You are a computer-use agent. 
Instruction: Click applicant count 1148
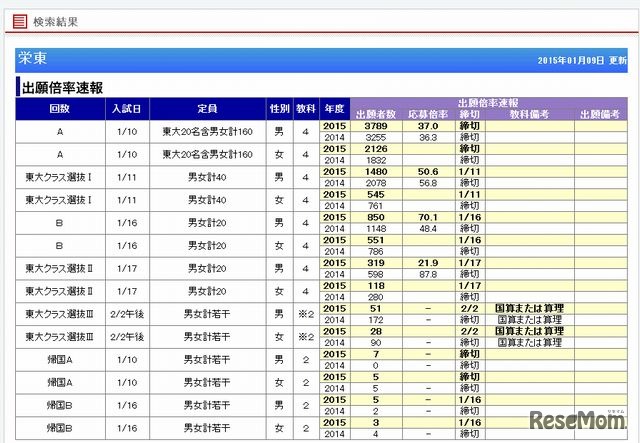[x=376, y=229]
